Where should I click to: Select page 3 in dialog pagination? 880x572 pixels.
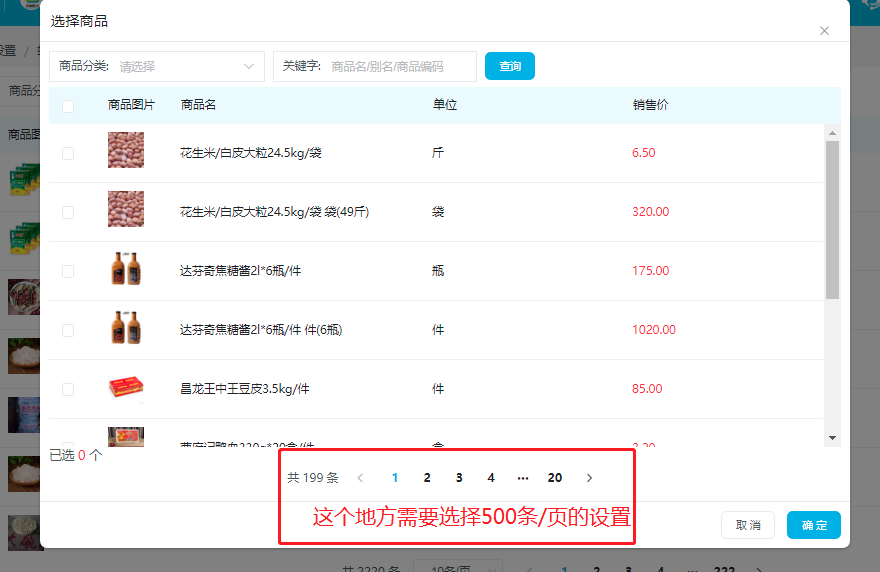pos(459,478)
